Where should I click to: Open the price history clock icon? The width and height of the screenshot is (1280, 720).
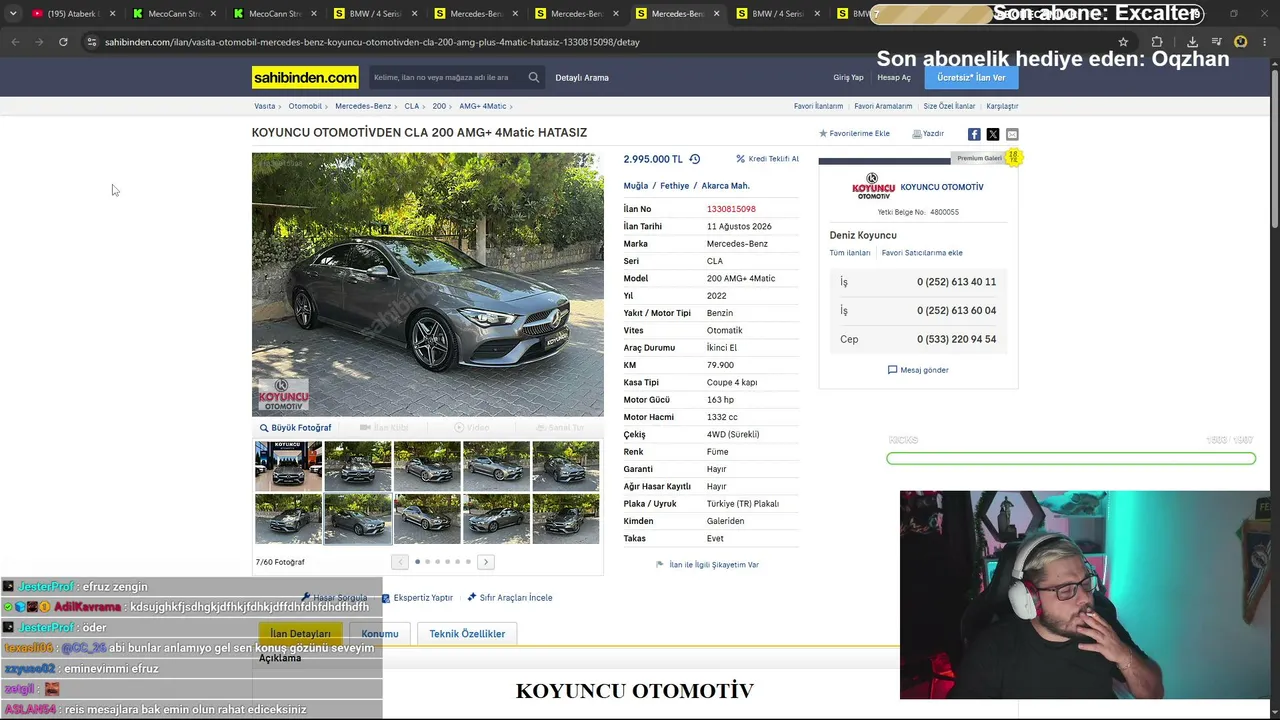coord(695,159)
